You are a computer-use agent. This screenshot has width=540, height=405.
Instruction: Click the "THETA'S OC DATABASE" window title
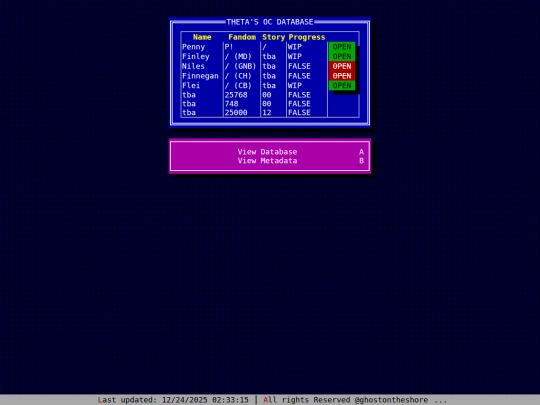click(x=270, y=22)
